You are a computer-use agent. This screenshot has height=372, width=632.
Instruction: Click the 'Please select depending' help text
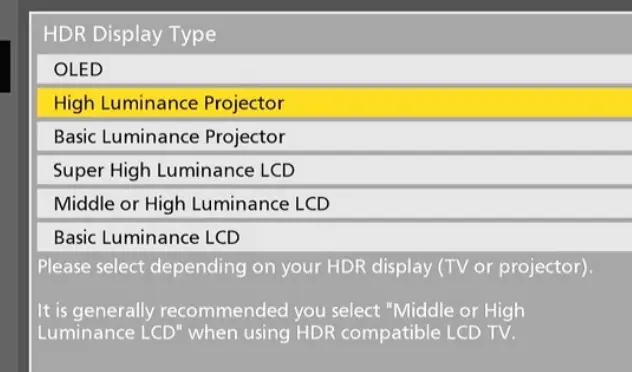(315, 267)
